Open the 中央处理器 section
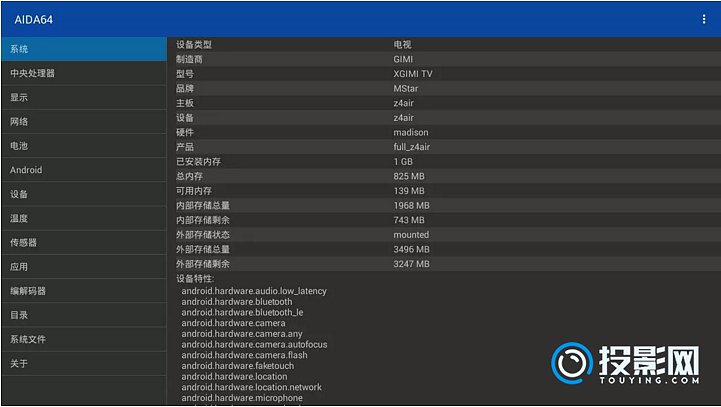721x407 pixels. coord(84,73)
